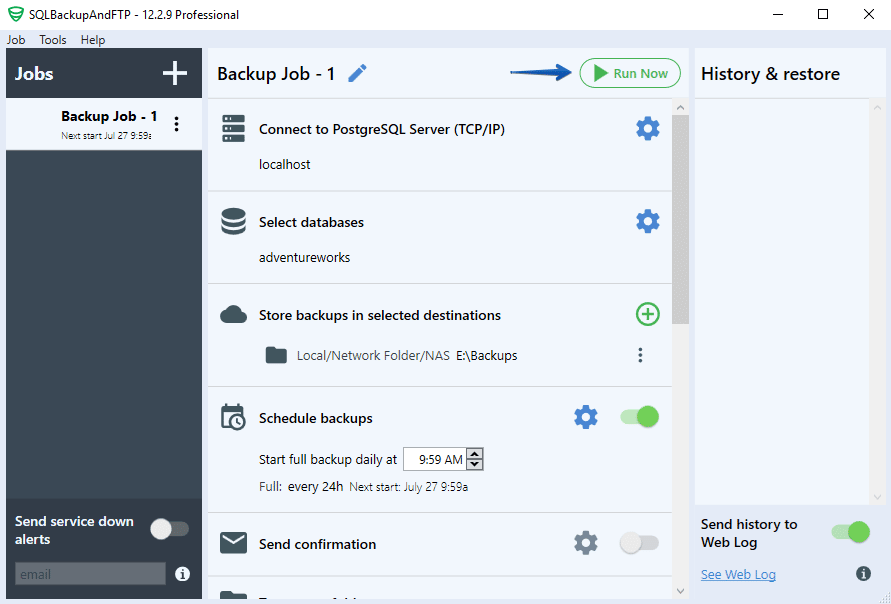Click the folder icon for Local/Network Folder
Screen dimensions: 891x604
276,355
